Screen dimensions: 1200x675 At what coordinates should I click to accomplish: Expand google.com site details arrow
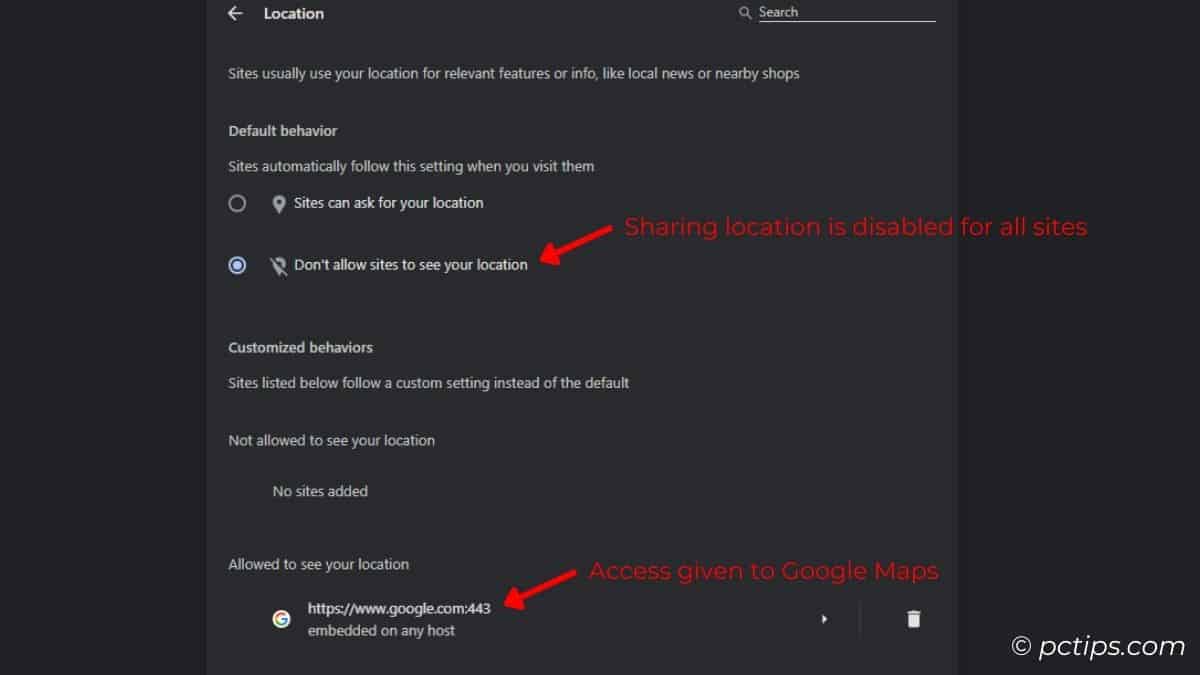824,619
